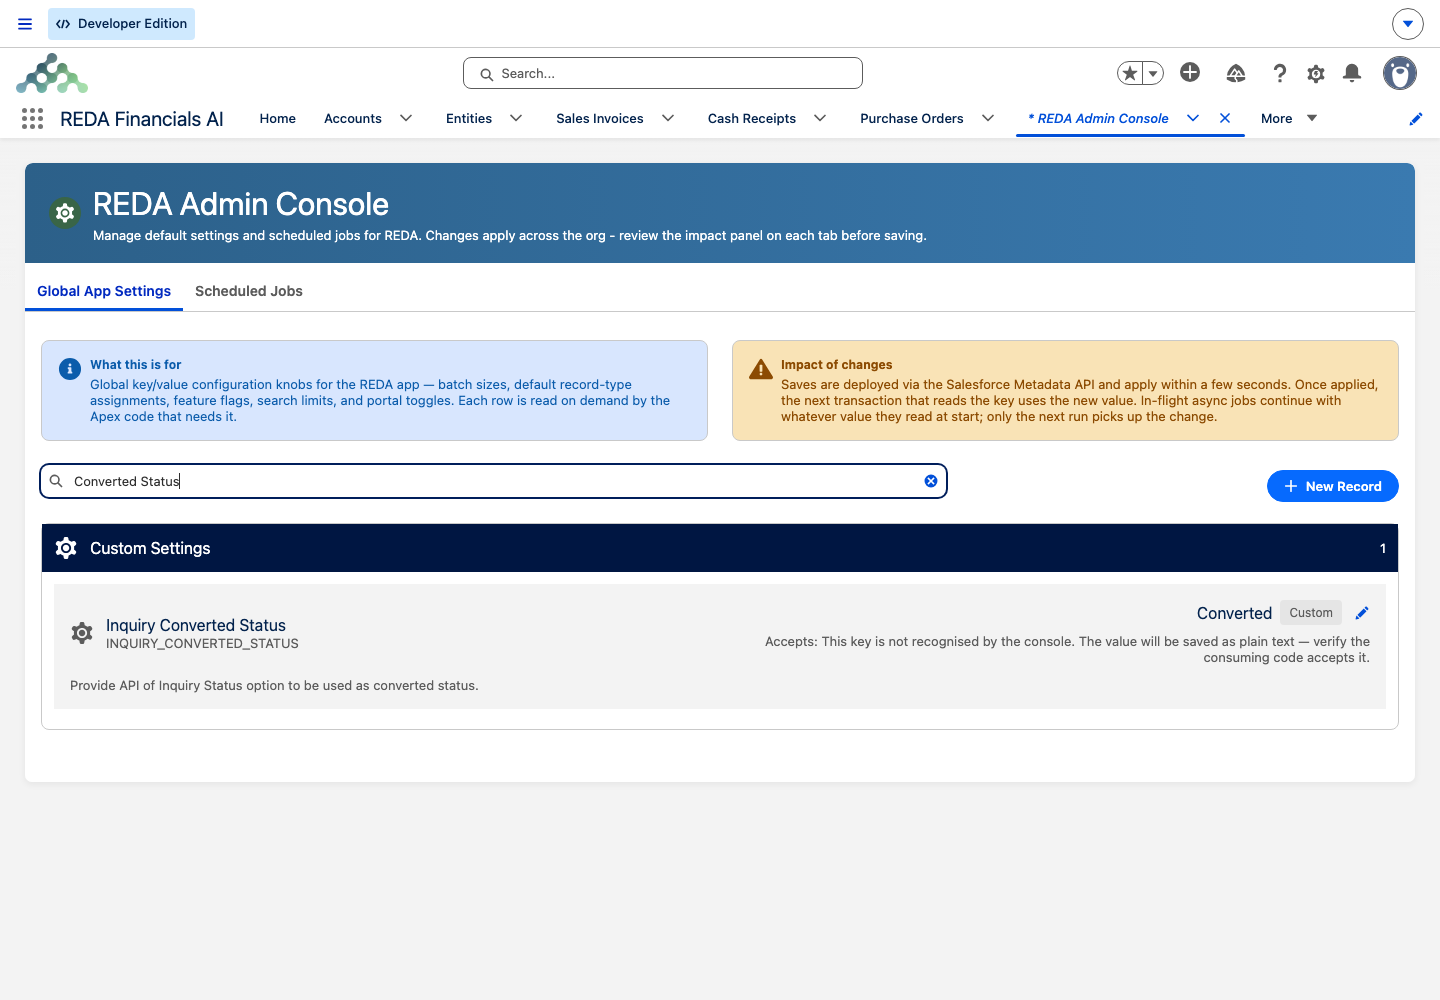Select the INQUIRY_CONVERTED_STATUS key text
Image resolution: width=1440 pixels, height=1000 pixels.
point(202,644)
